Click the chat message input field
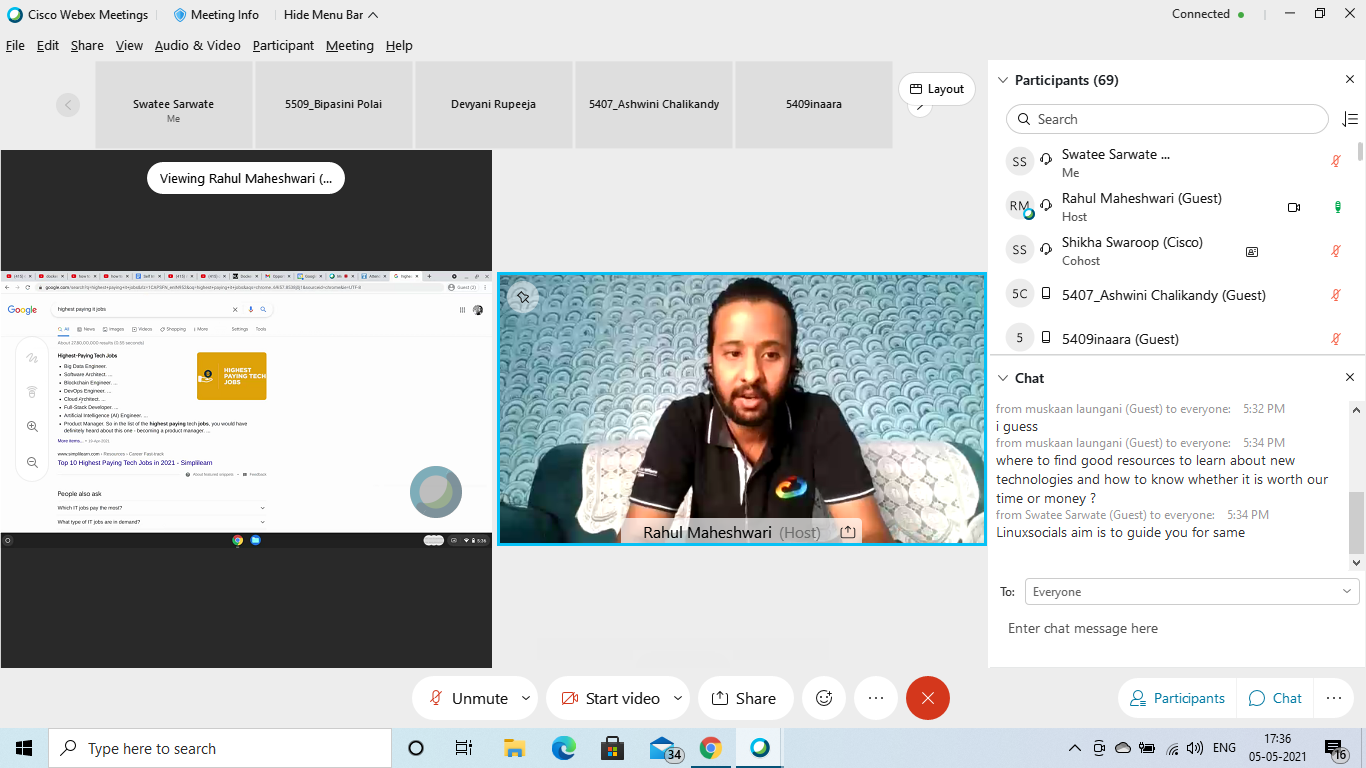This screenshot has width=1366, height=768. coord(1175,629)
